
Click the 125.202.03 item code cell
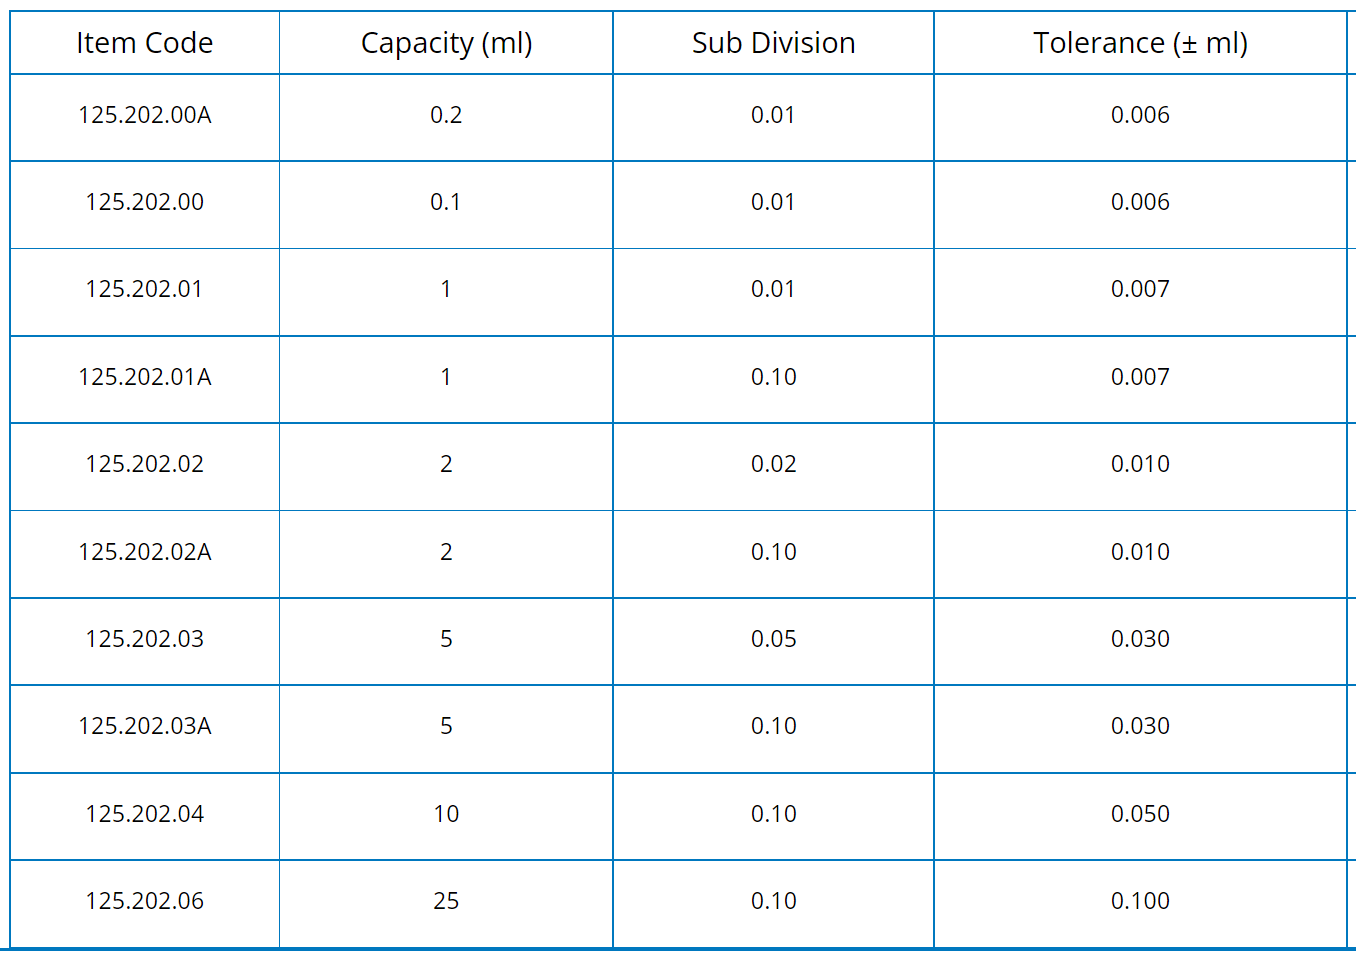click(x=145, y=639)
